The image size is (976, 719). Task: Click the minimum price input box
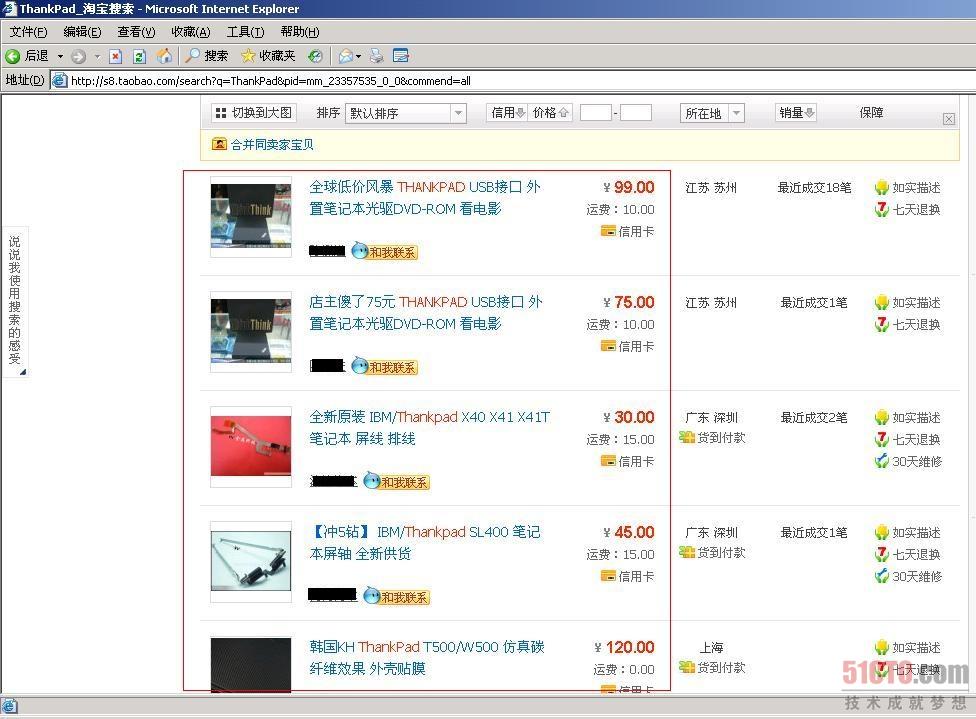[596, 113]
